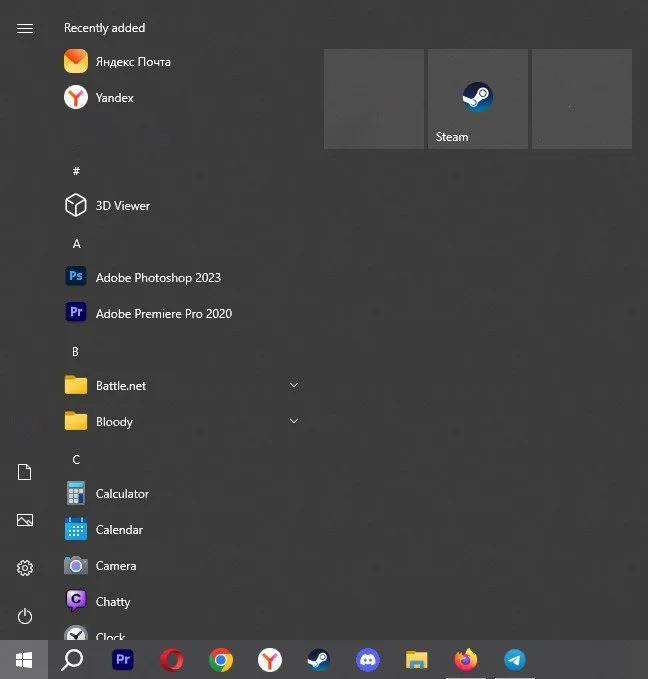The height and width of the screenshot is (679, 648).
Task: Open Yandex browser on the taskbar
Action: tap(270, 660)
